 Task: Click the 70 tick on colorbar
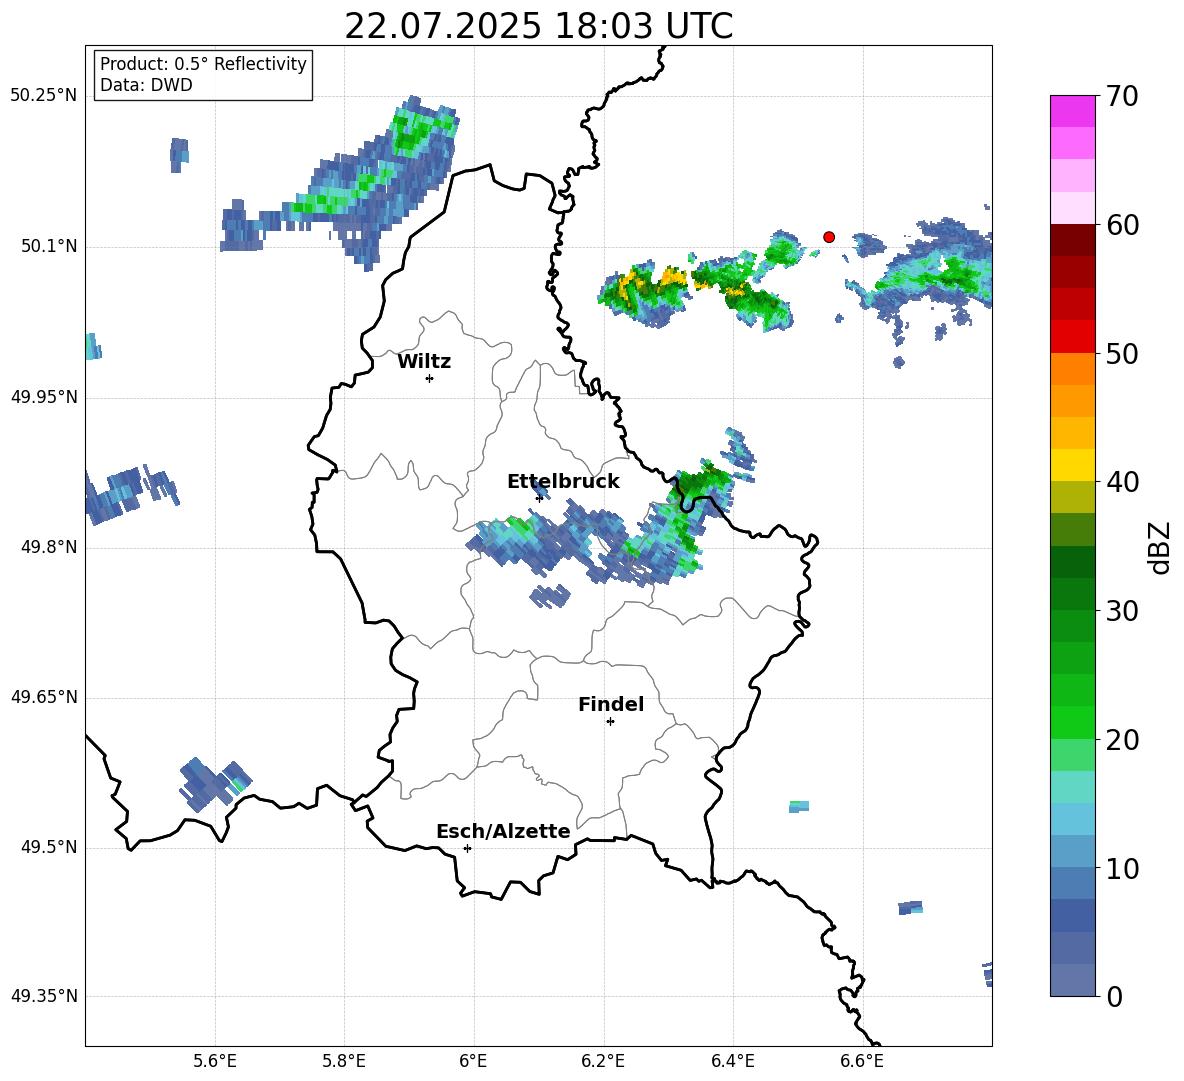point(1122,96)
